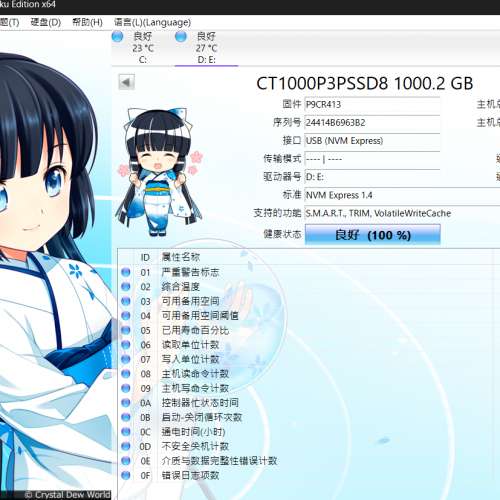Click status orb for attribute 08 主机读命令计数
The height and width of the screenshot is (500, 500).
[x=126, y=374]
